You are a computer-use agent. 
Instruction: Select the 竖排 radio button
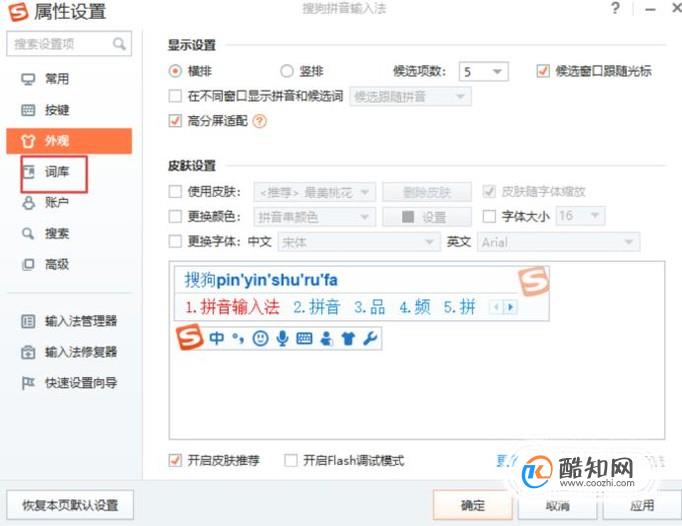pos(287,71)
